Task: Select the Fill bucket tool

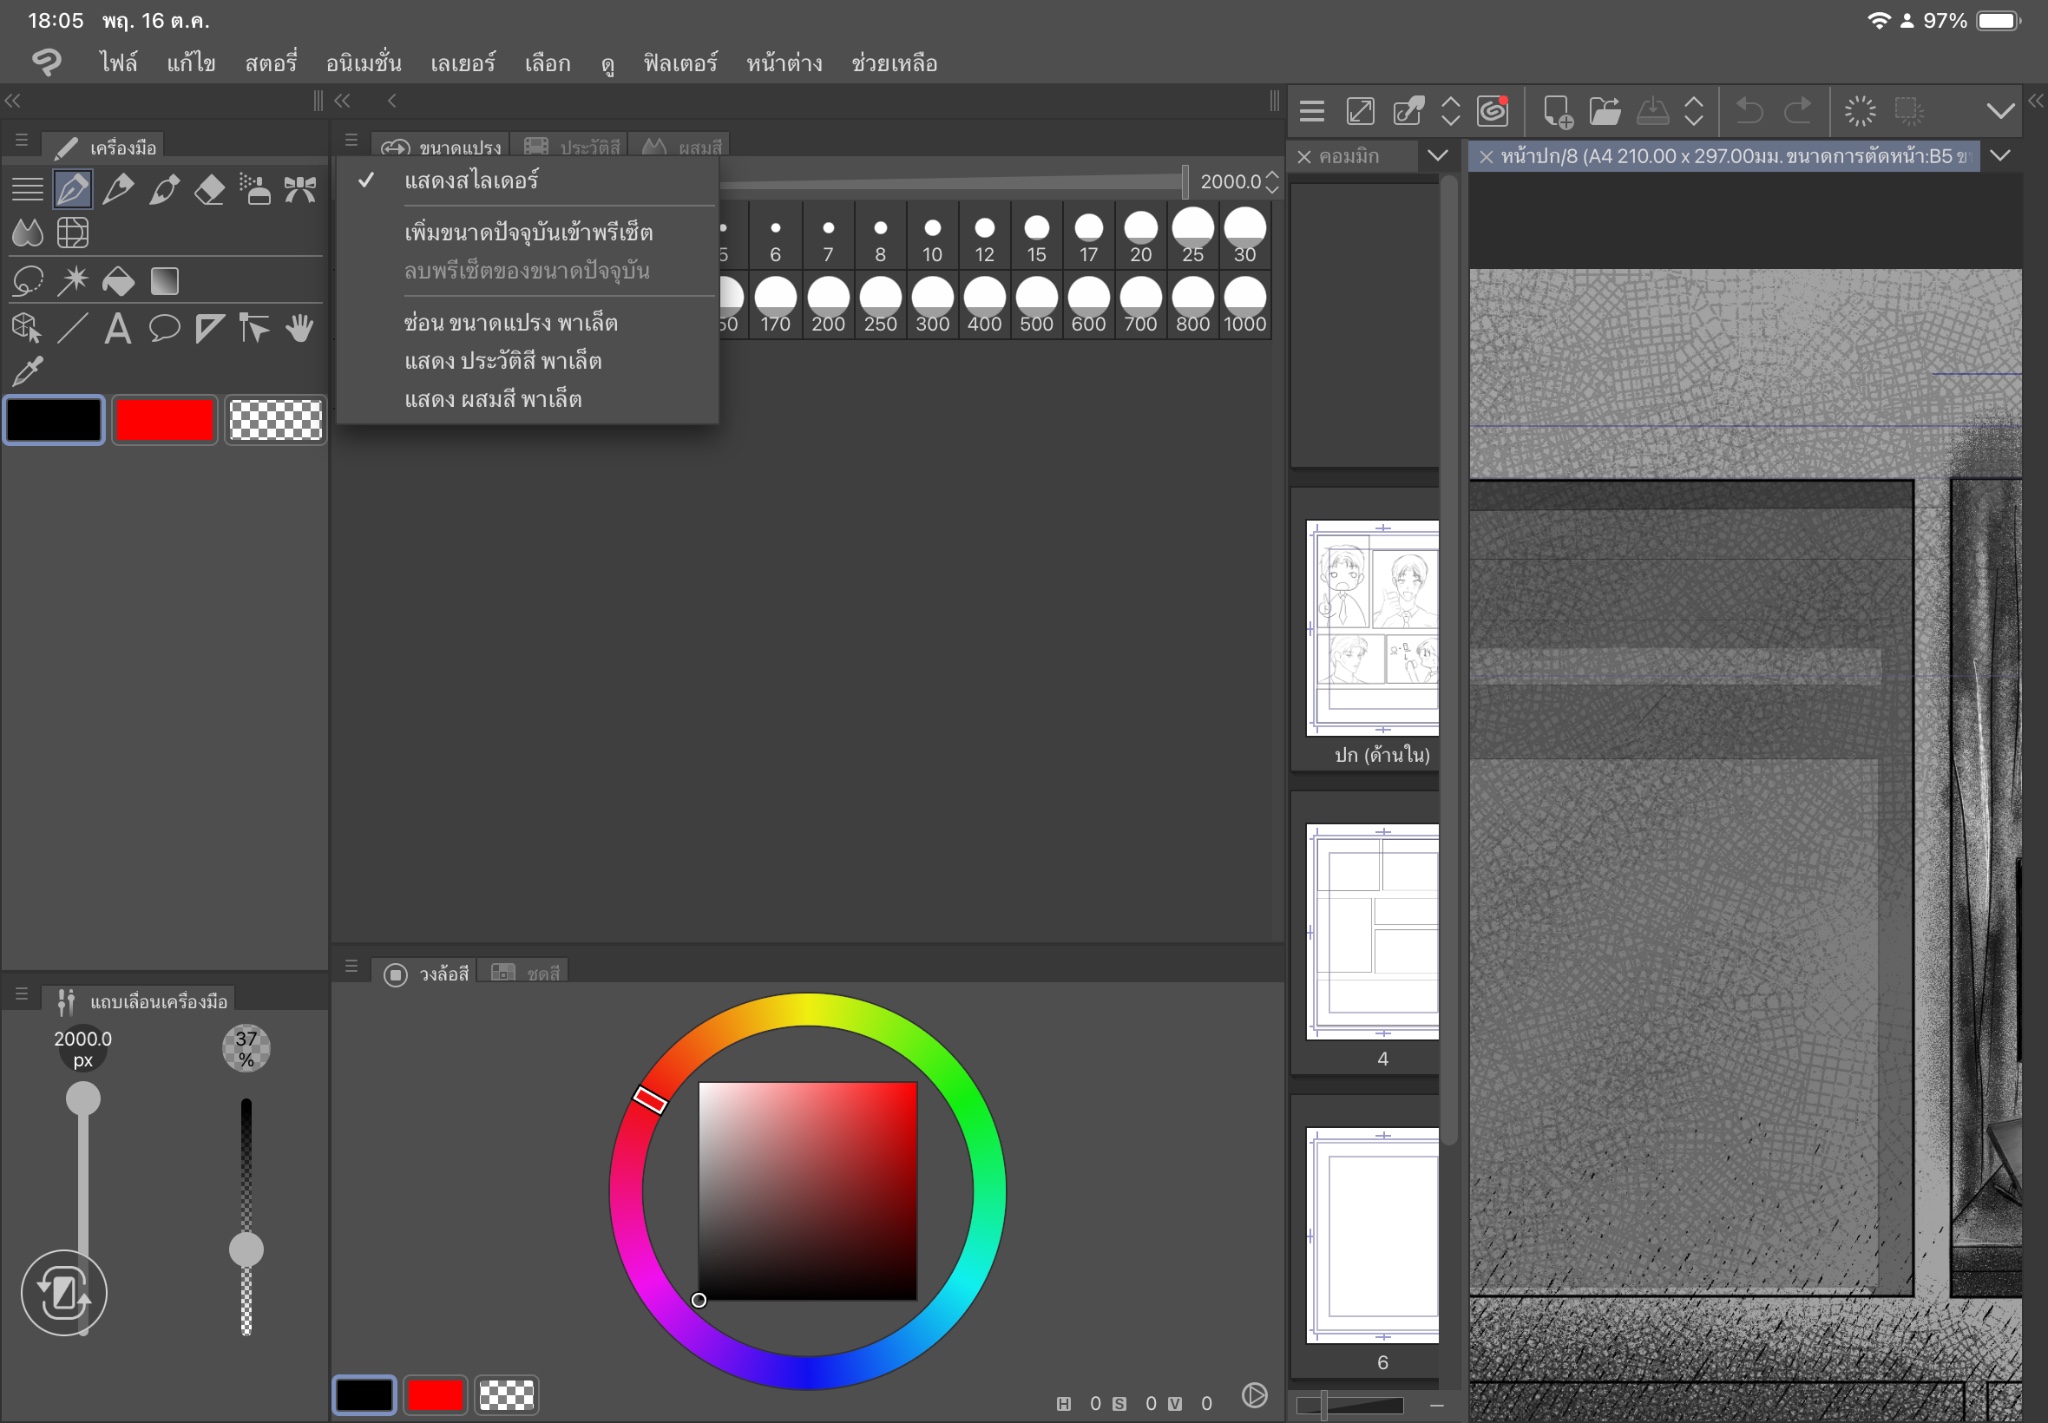Action: point(118,282)
